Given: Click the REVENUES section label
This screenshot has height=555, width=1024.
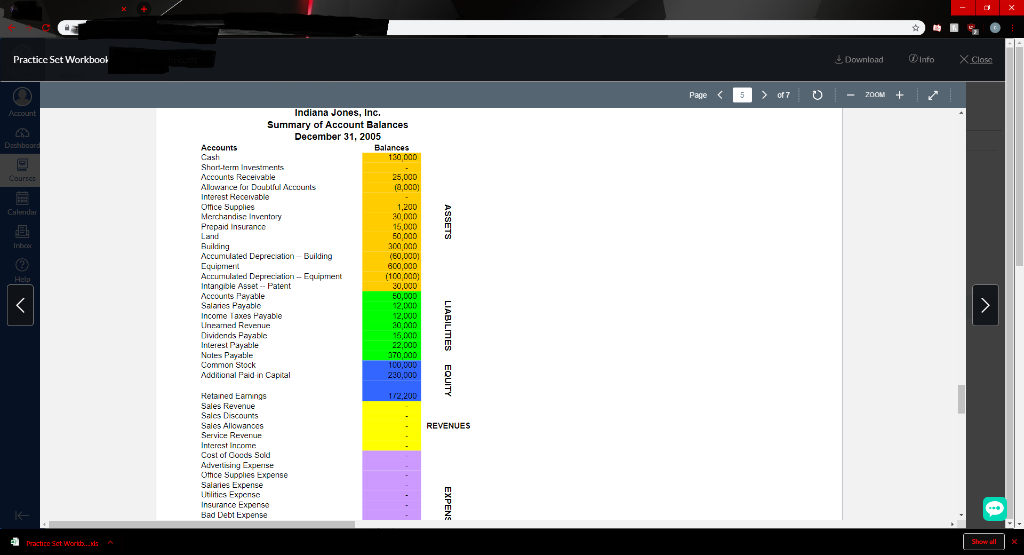Looking at the screenshot, I should pyautogui.click(x=448, y=426).
